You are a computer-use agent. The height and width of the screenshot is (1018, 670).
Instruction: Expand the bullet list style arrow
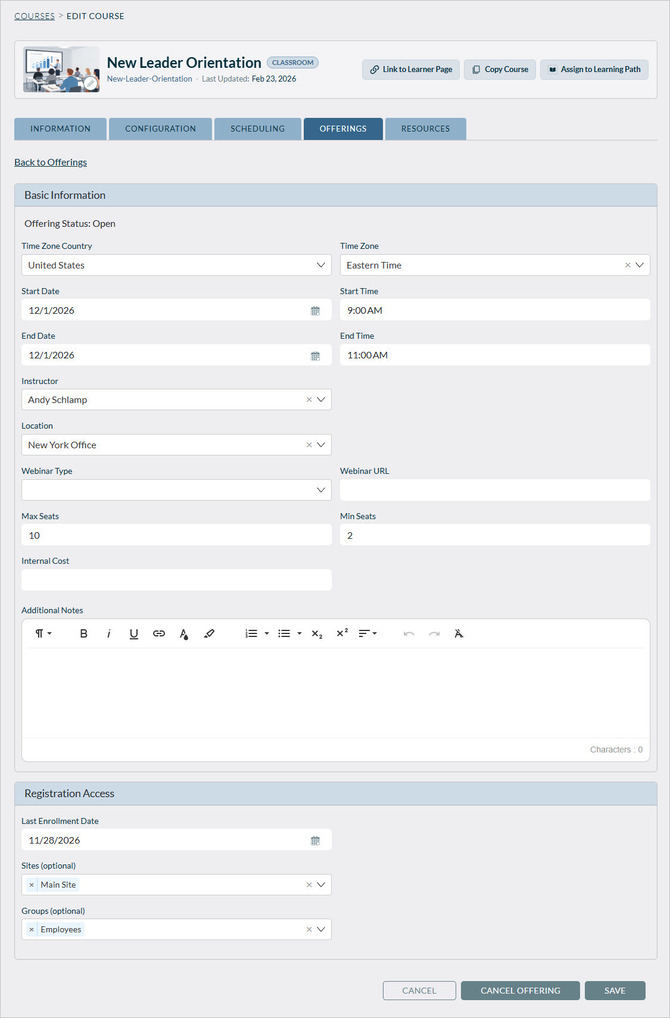point(299,634)
